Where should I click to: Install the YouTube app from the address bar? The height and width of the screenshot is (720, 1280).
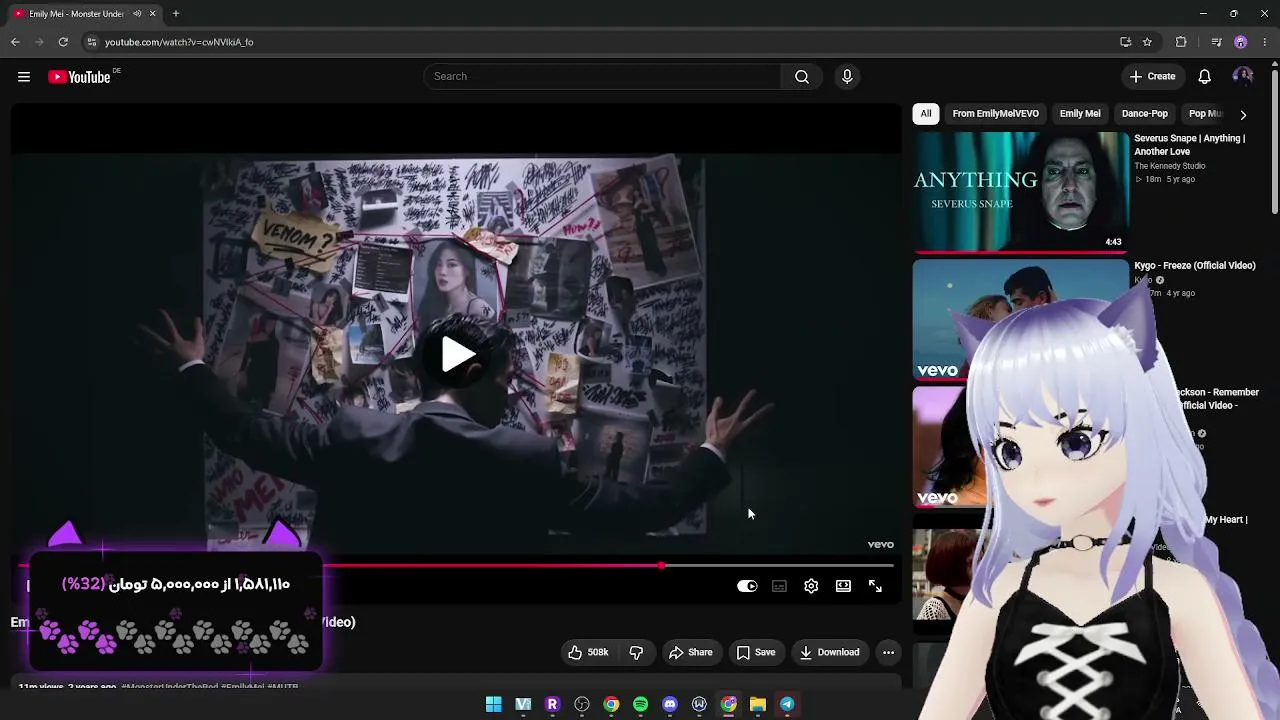(x=1125, y=42)
